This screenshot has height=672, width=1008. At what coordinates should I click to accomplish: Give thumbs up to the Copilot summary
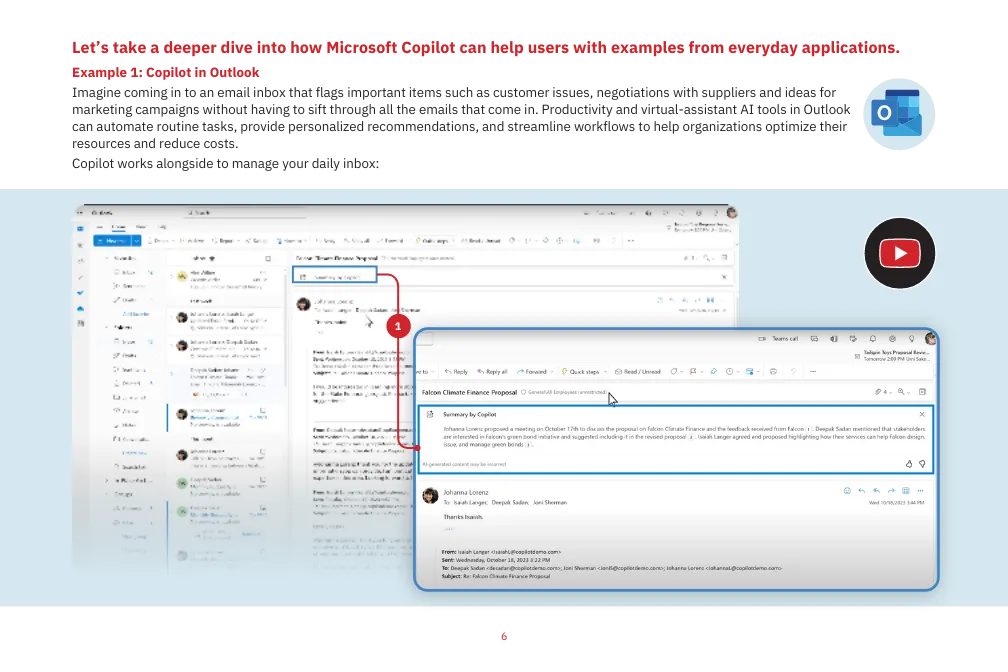(909, 464)
